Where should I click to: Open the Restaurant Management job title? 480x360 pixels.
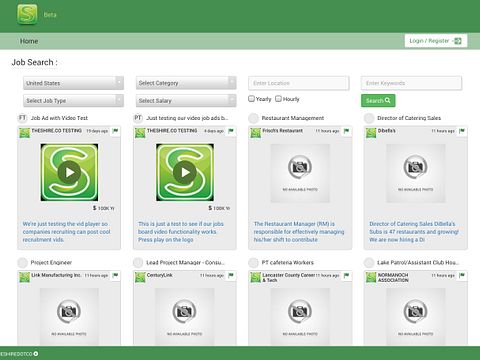click(293, 118)
